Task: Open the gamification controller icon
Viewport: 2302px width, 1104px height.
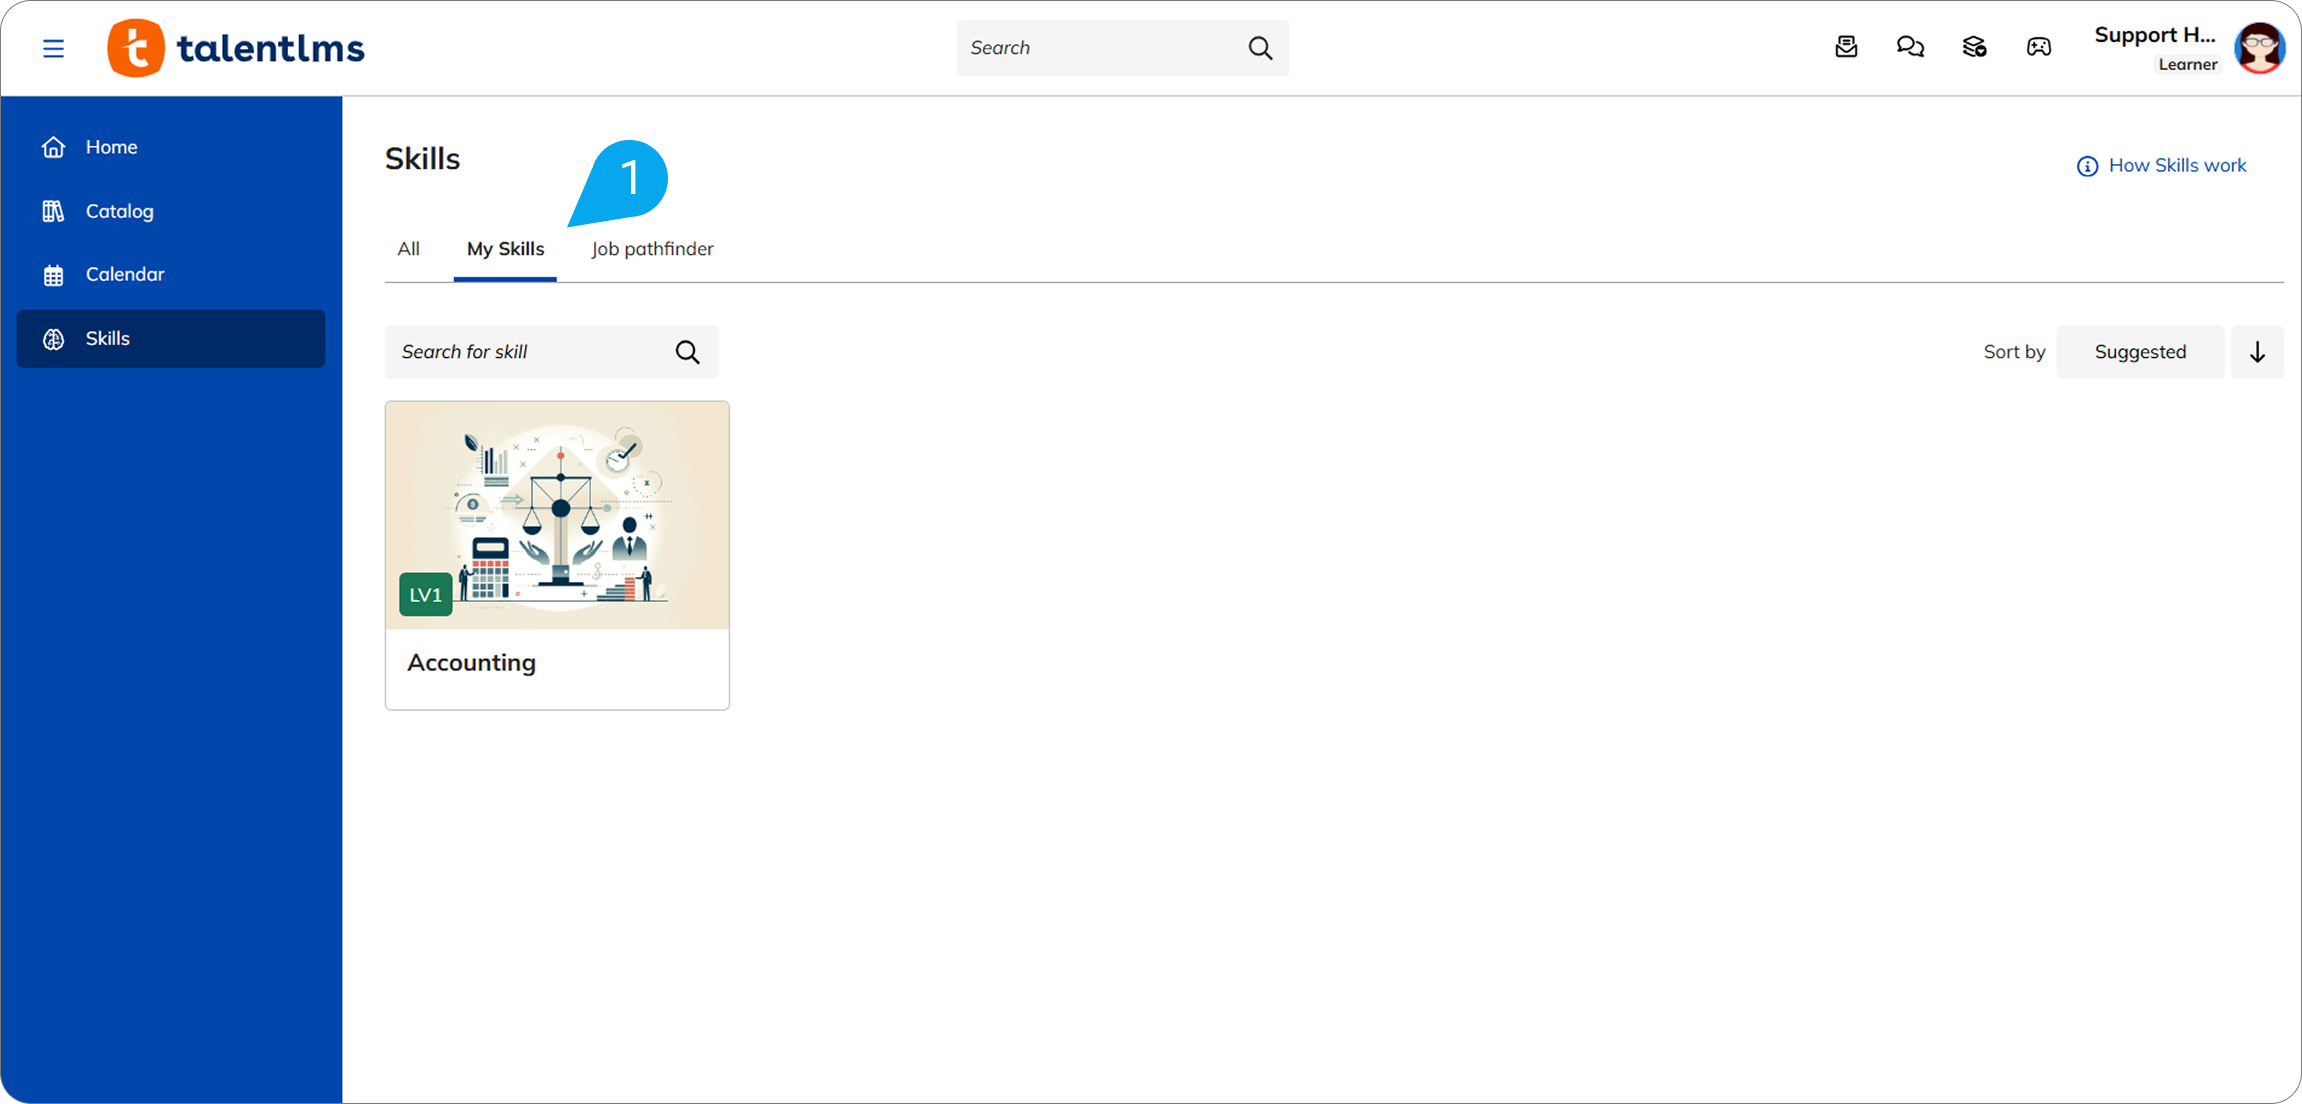Action: [2039, 47]
